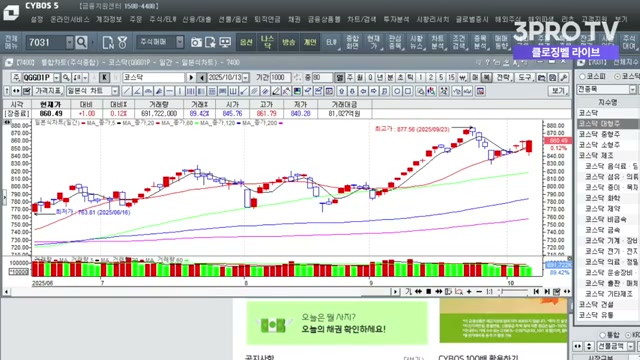Click the bold K button in chart toolbar
Screen dimensions: 640x360
(104, 77)
